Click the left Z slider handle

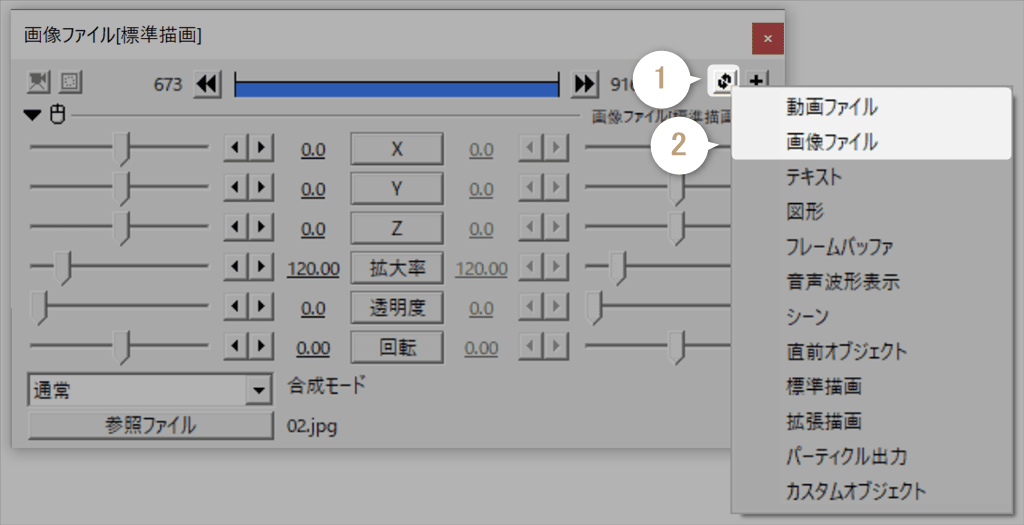[121, 229]
